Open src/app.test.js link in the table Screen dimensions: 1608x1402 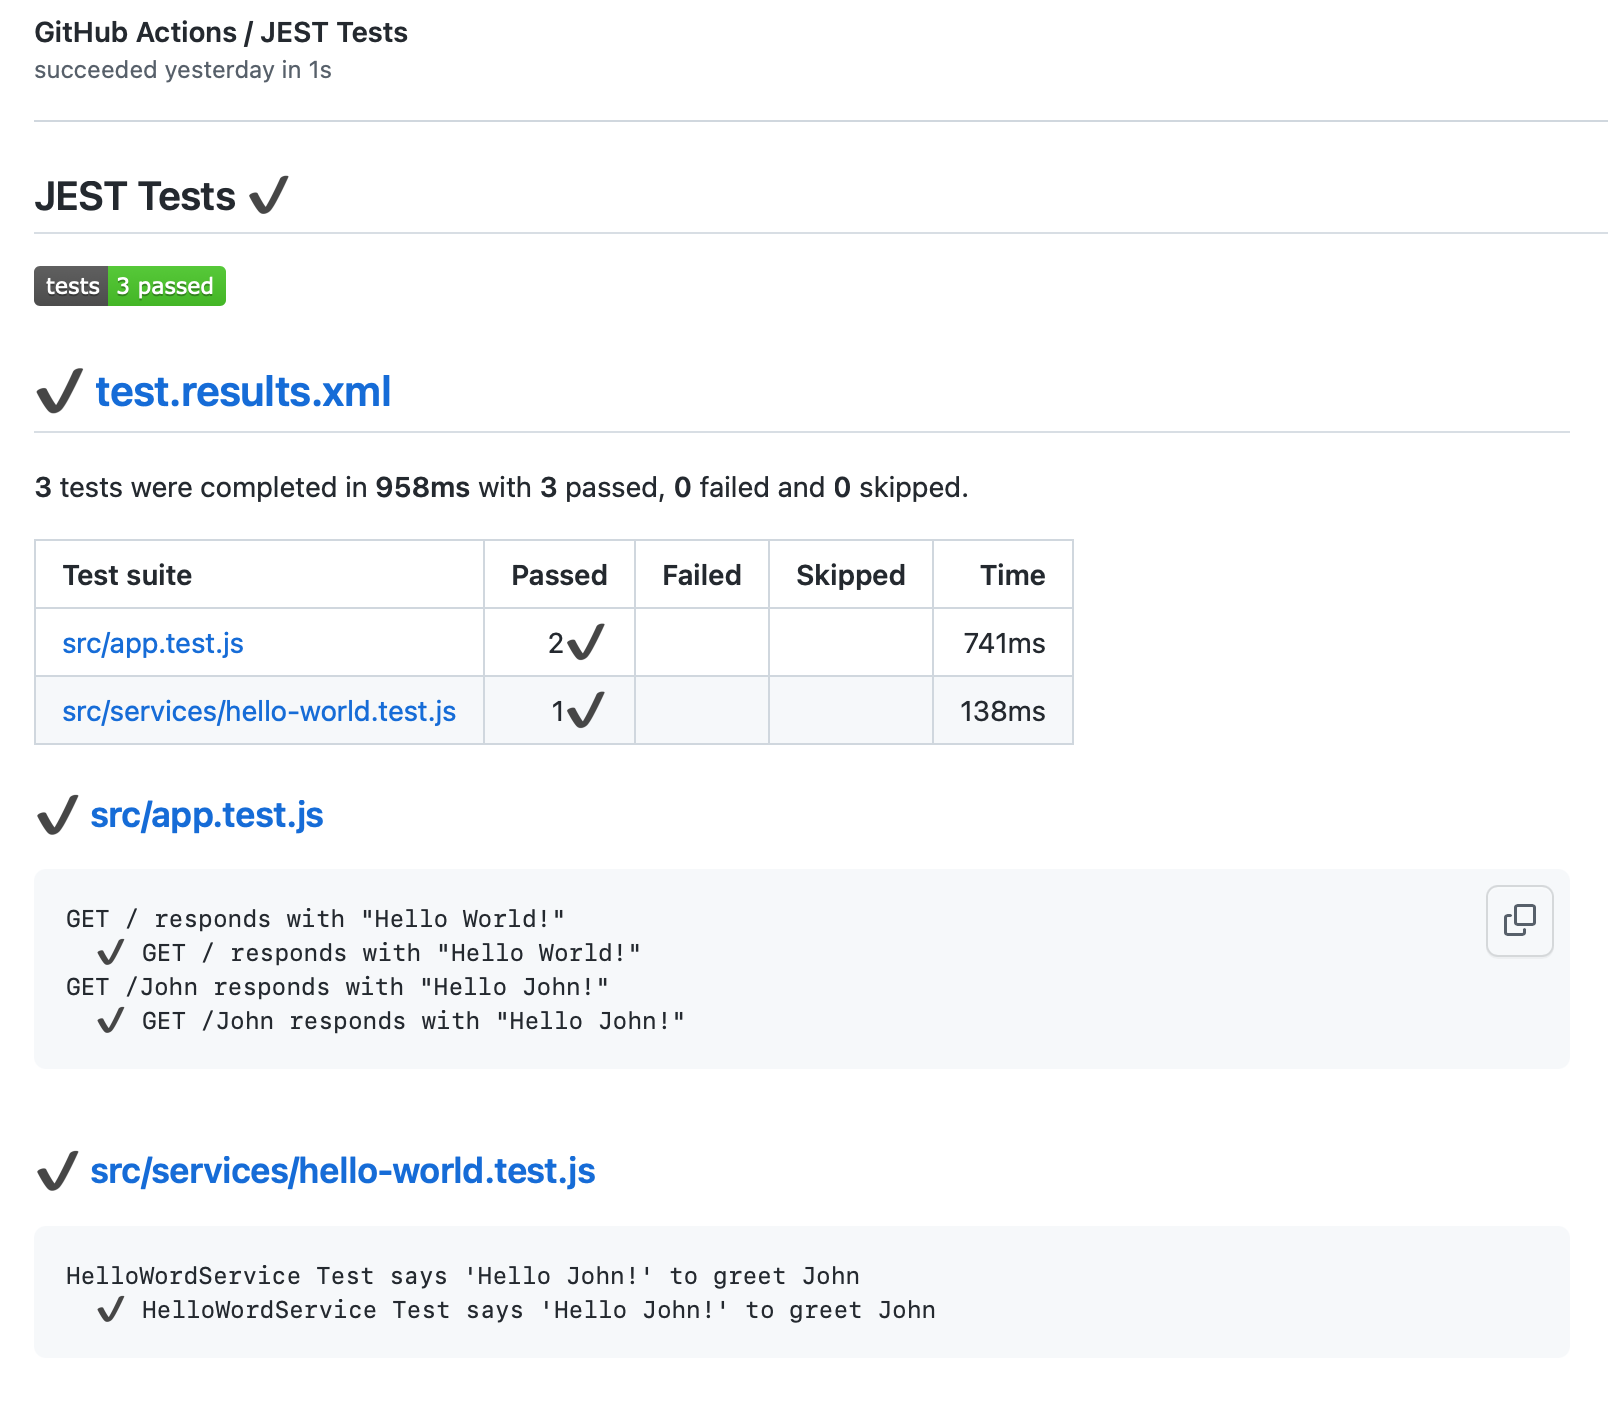click(153, 643)
